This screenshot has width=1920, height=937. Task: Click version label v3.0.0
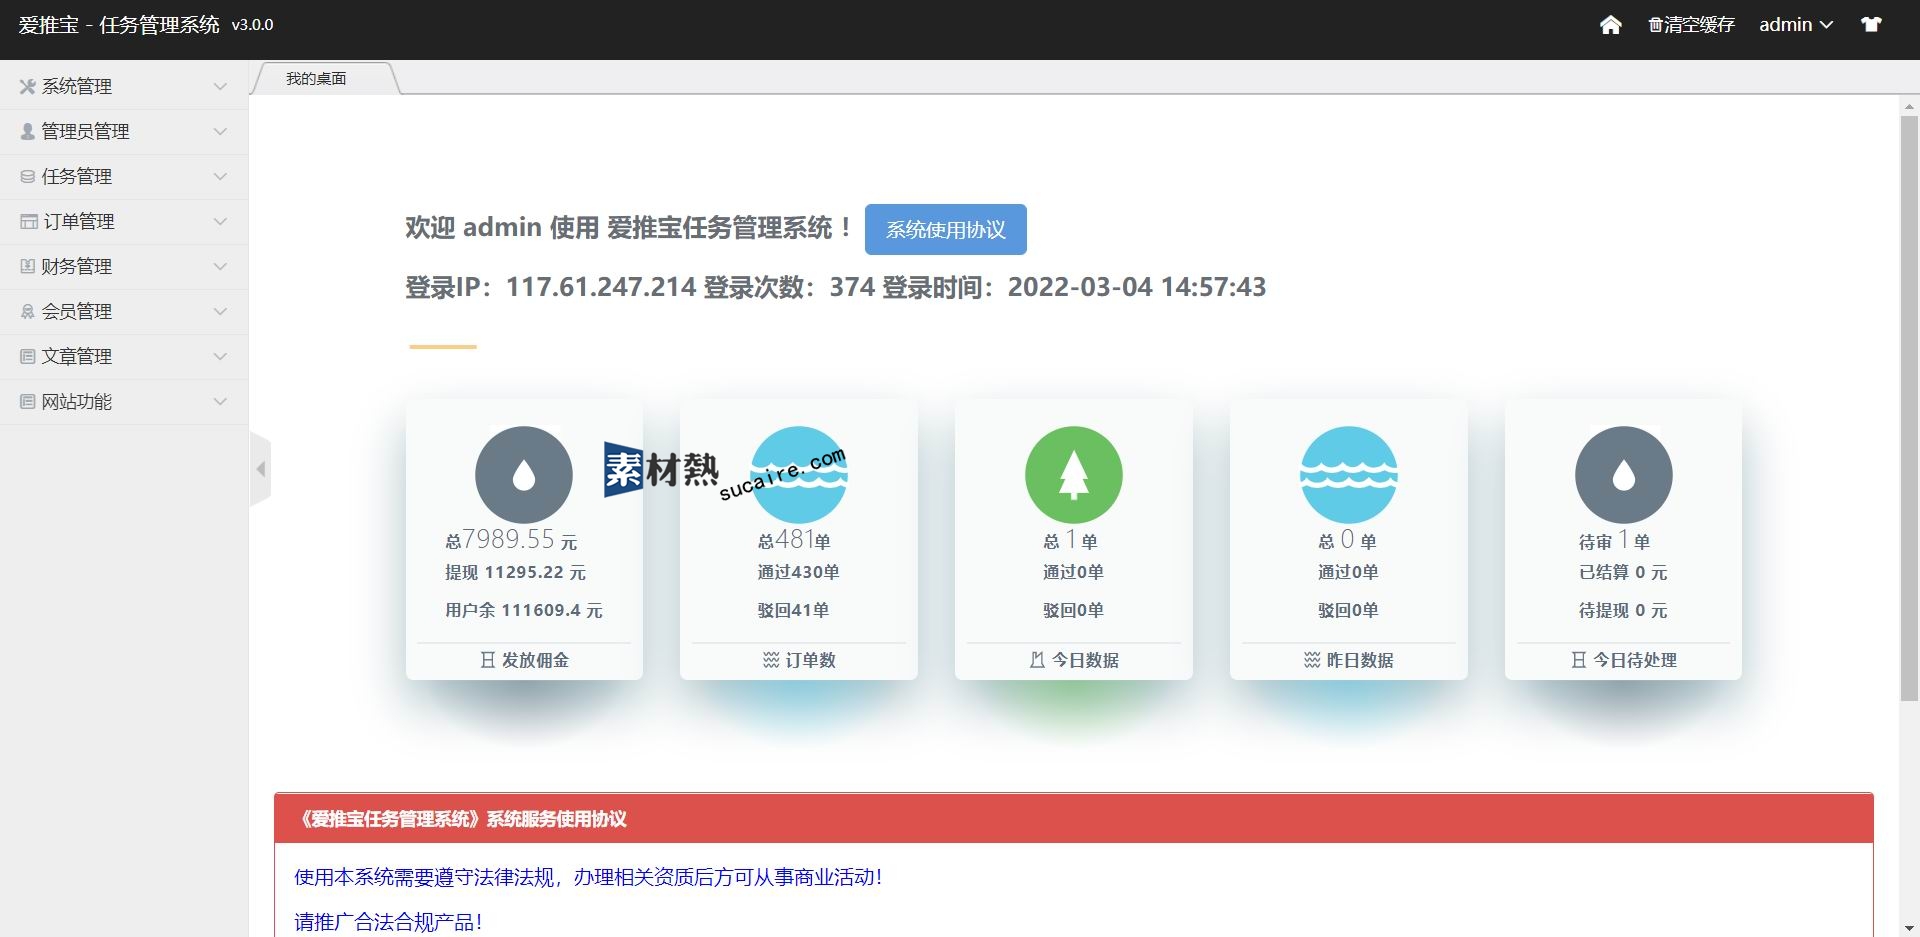tap(252, 25)
